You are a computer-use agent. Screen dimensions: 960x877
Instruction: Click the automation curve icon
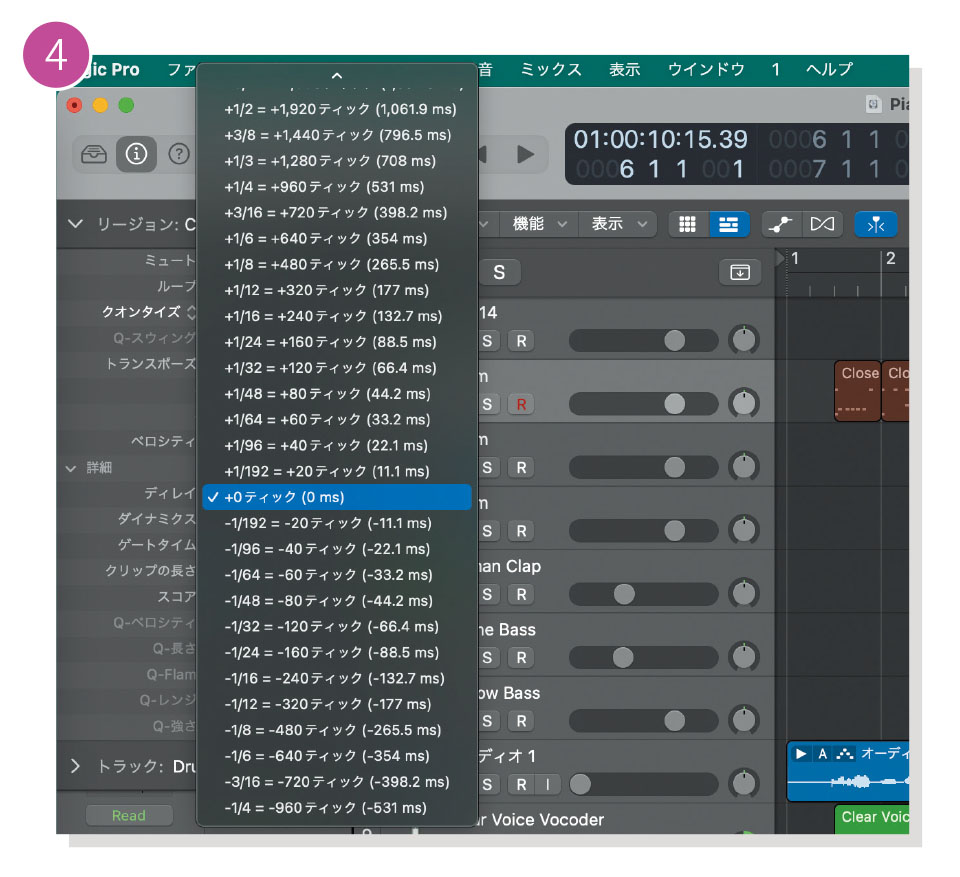click(781, 224)
